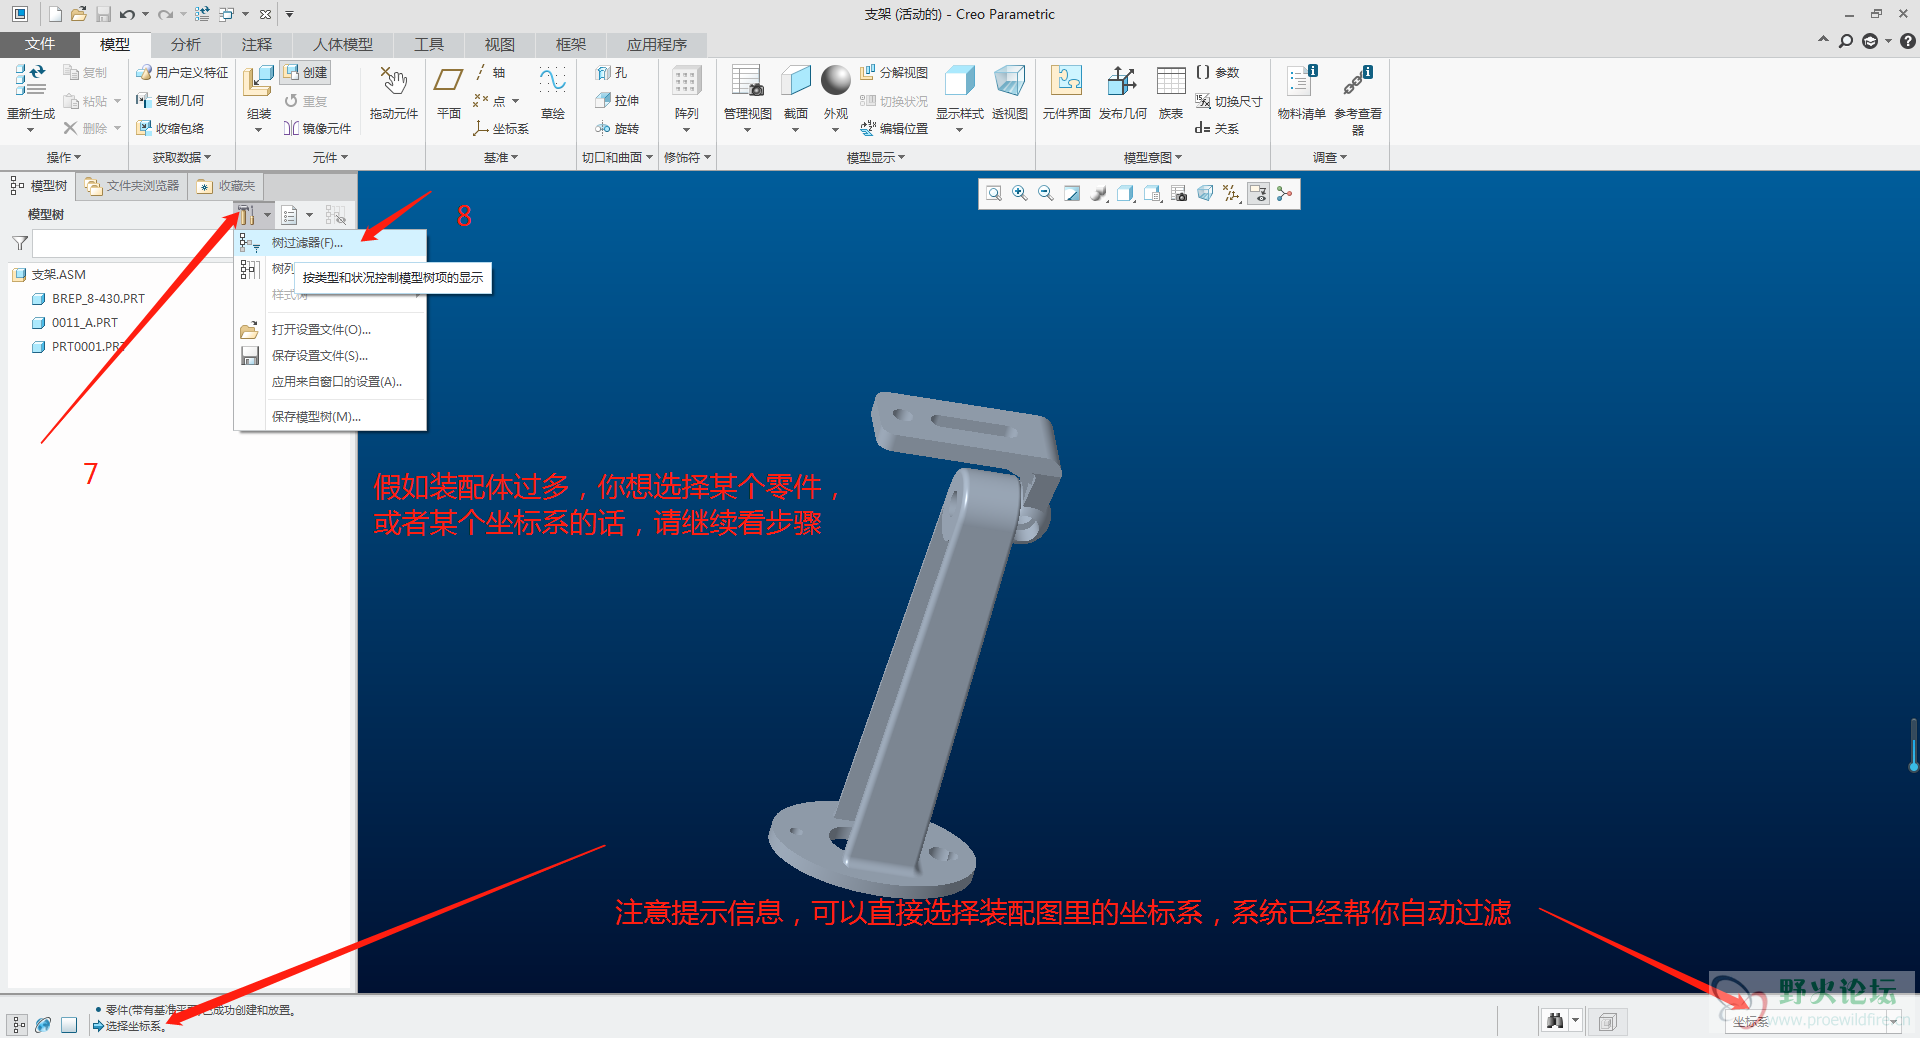Open the 物料清单 (Bill of Materials) tool
The height and width of the screenshot is (1038, 1920).
(1301, 92)
